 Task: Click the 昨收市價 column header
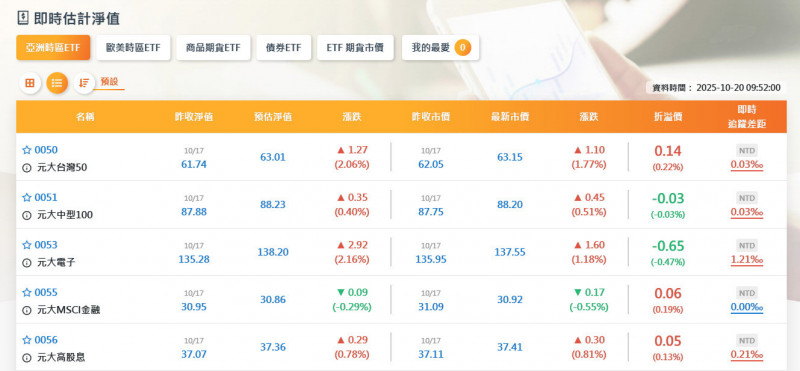tap(431, 117)
